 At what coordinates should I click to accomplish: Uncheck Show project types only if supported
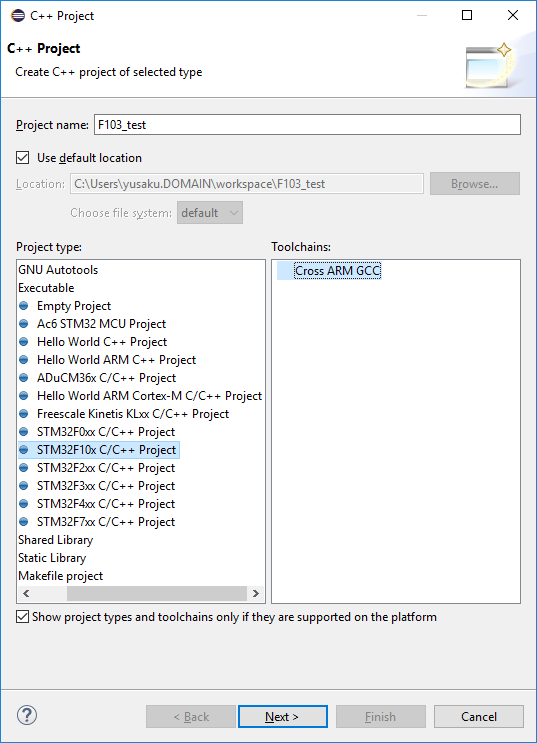pyautogui.click(x=22, y=617)
